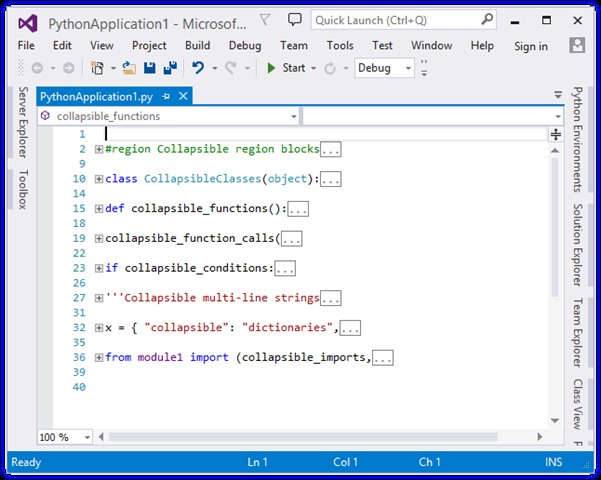This screenshot has width=601, height=480.
Task: Open the feedback speech bubble icon
Action: (x=294, y=19)
